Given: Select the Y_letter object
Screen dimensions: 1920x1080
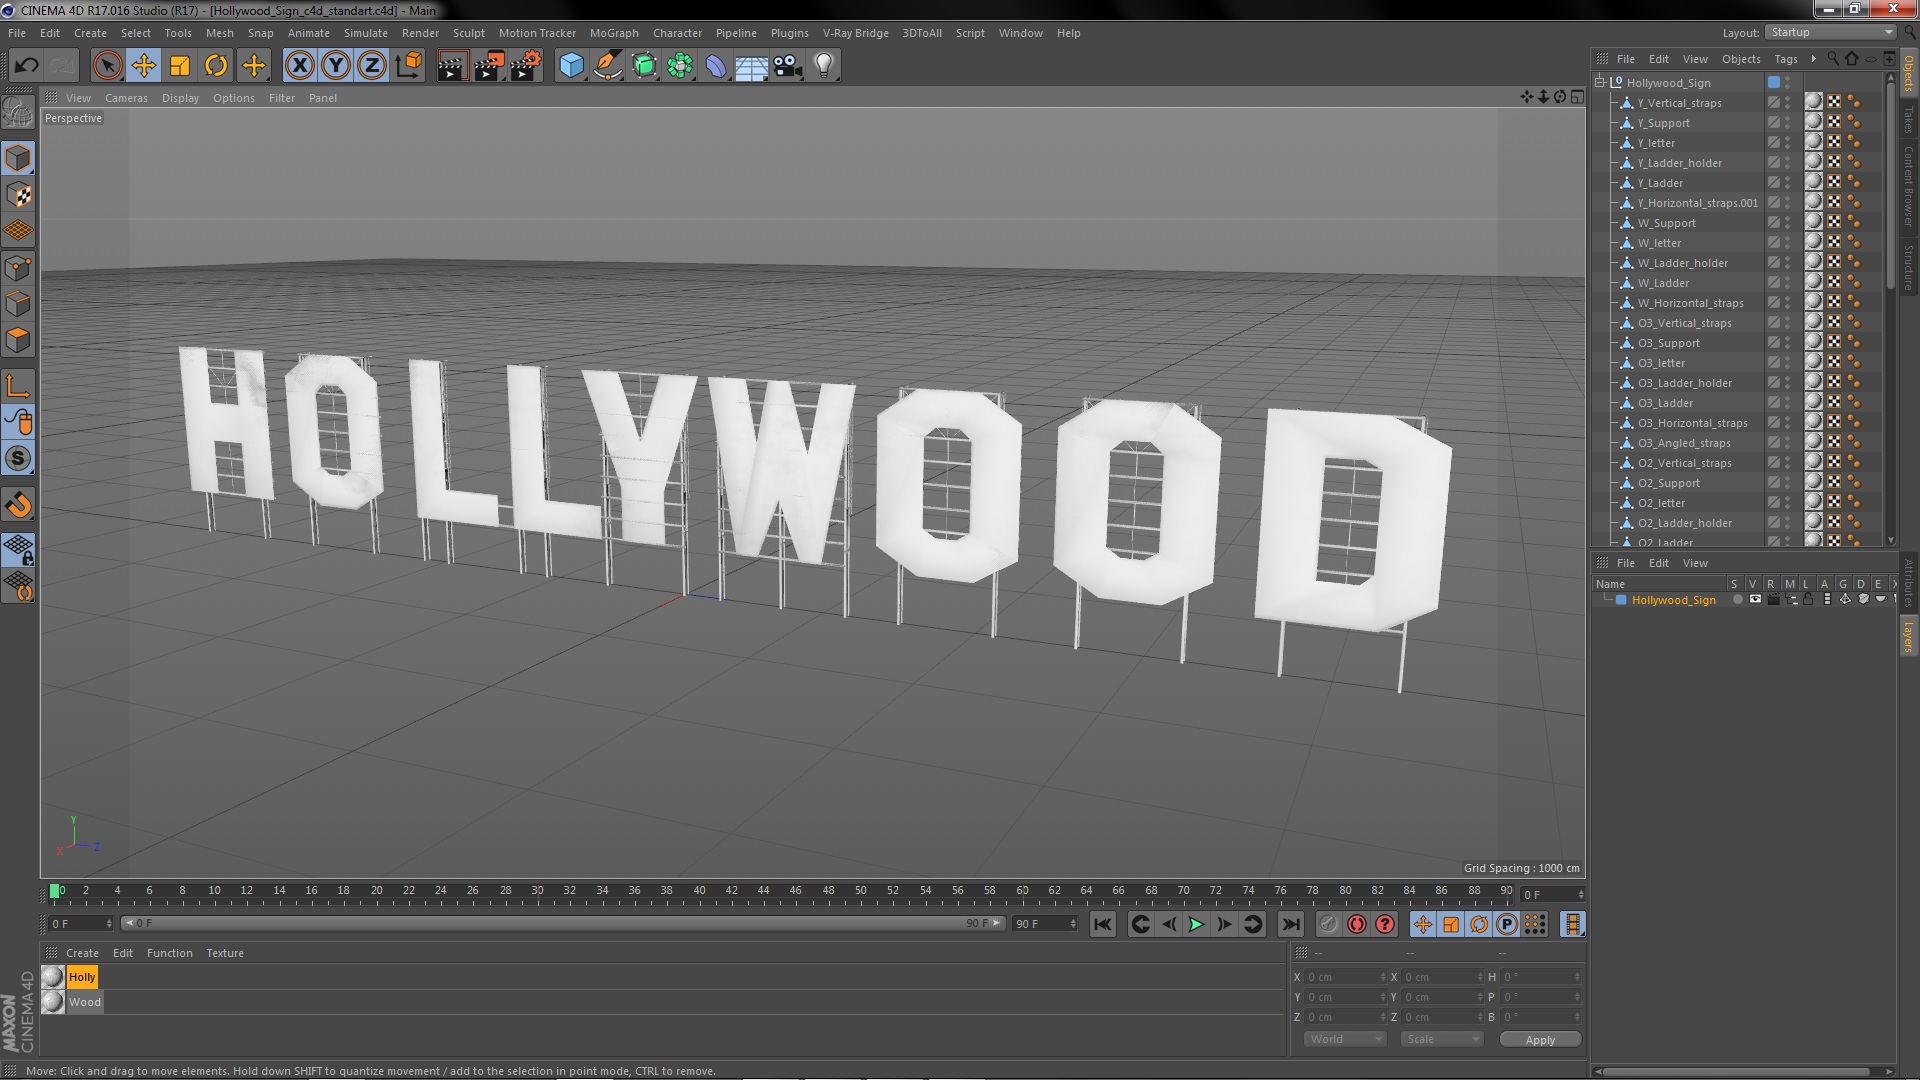Looking at the screenshot, I should click(x=1656, y=143).
